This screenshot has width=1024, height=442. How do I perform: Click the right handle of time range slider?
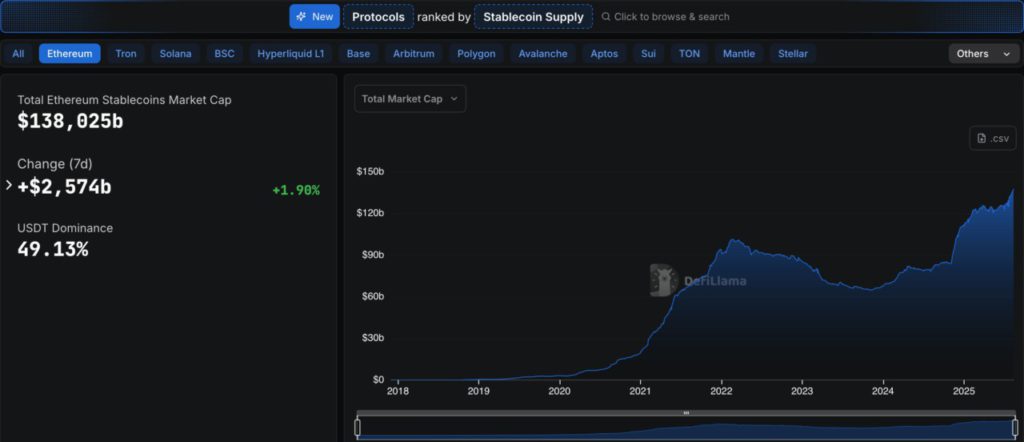point(1014,427)
